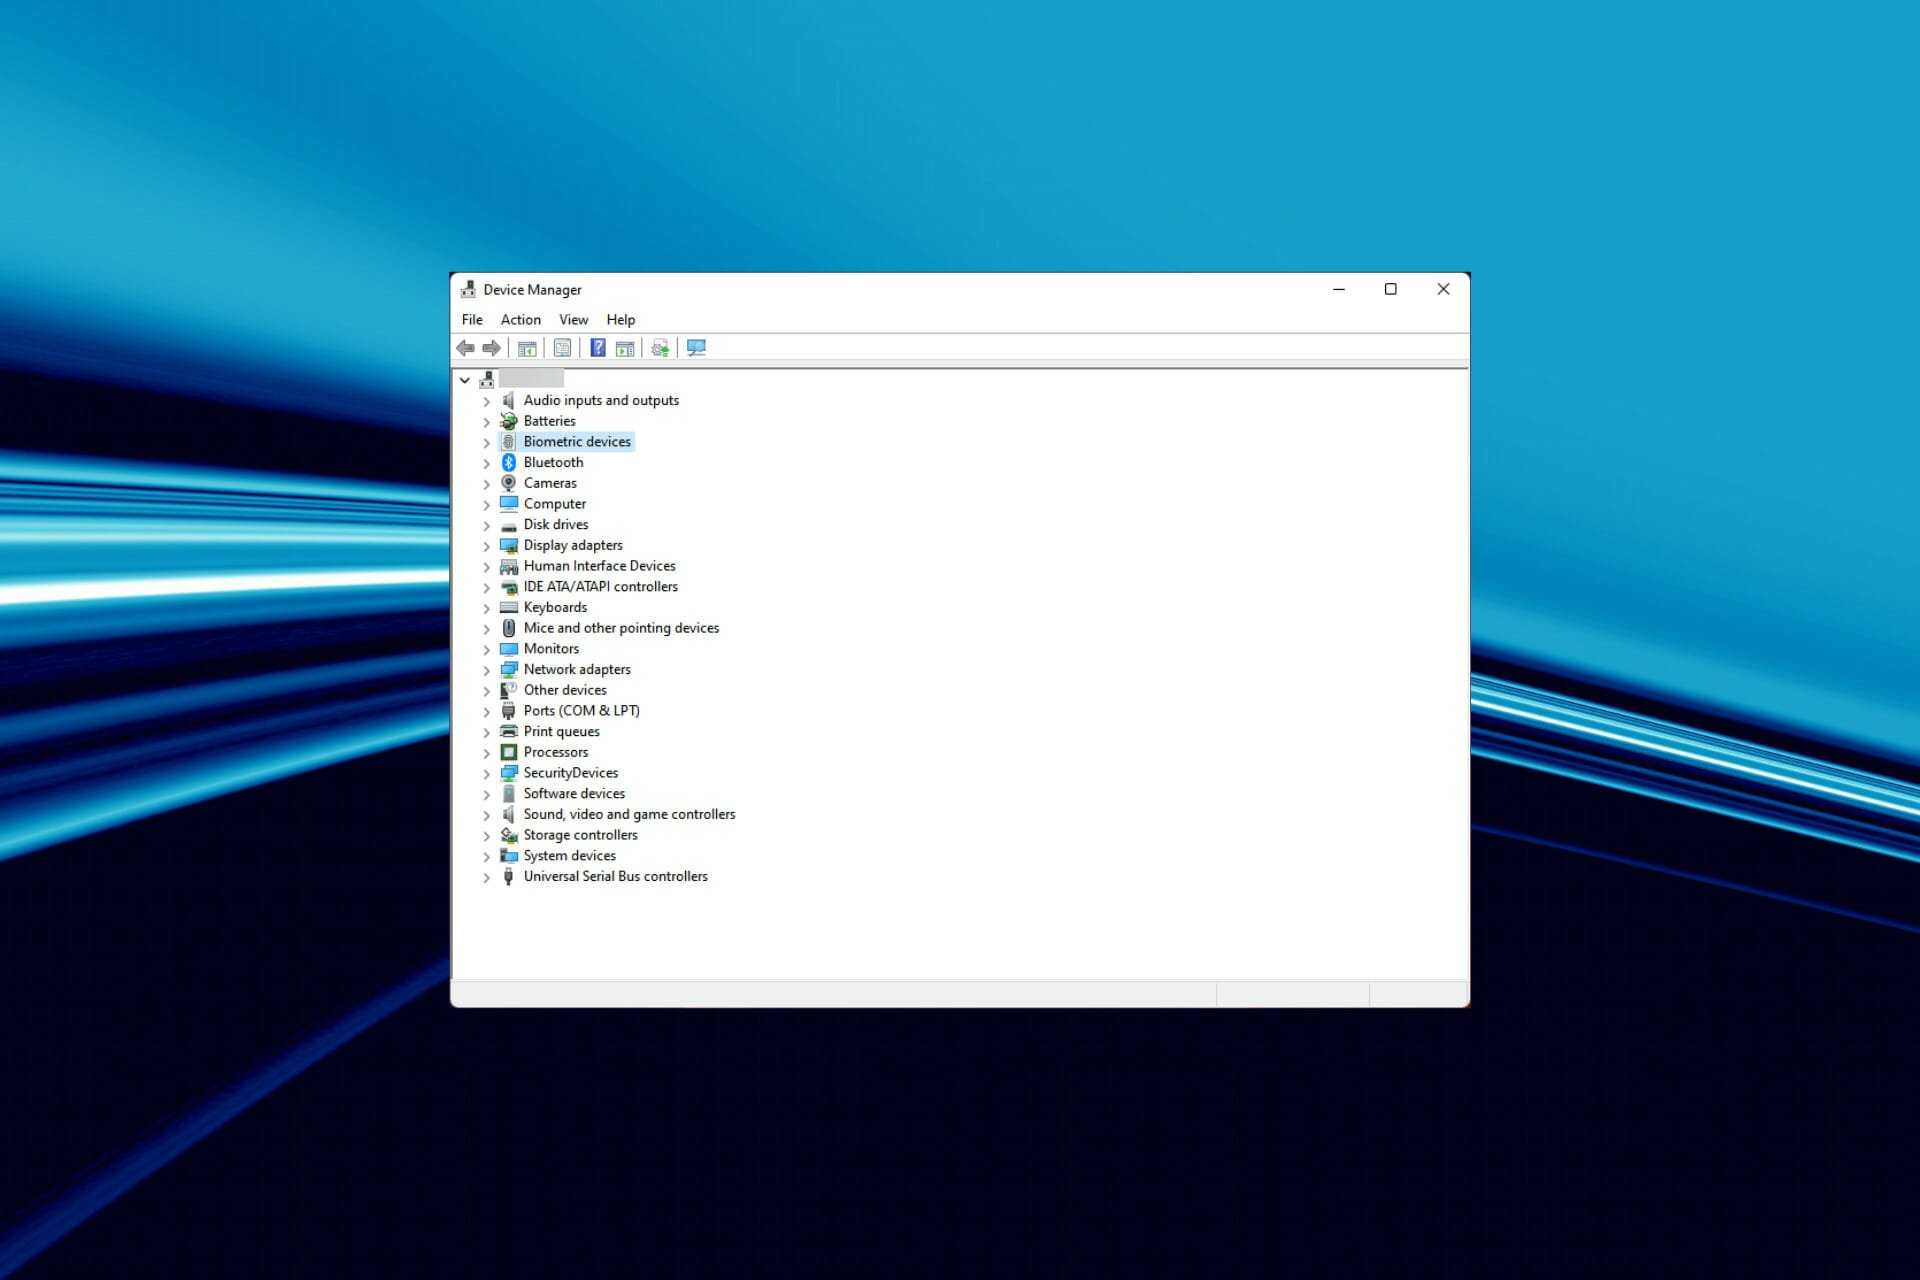This screenshot has height=1280, width=1920.
Task: Select the 'Sound, video and game controllers' label
Action: (629, 814)
